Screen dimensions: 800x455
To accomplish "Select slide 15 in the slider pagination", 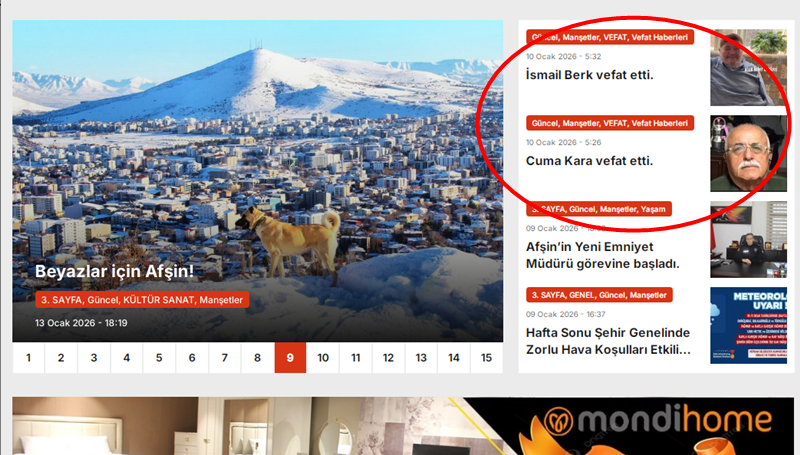I will tap(486, 358).
